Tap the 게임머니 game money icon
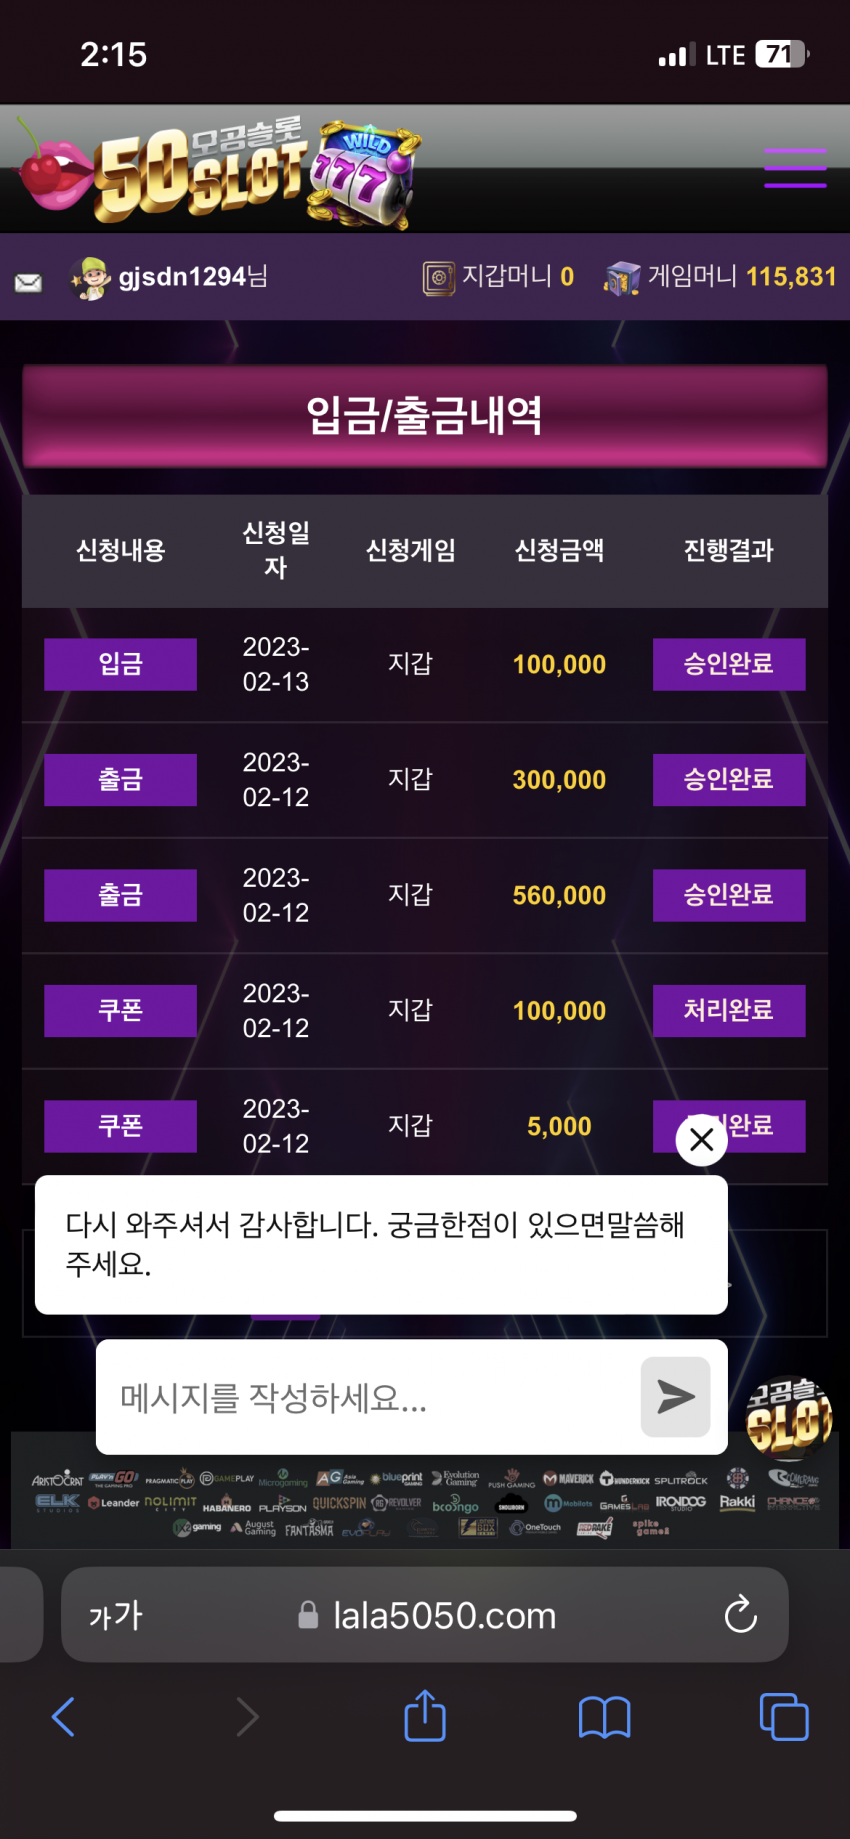Image resolution: width=850 pixels, height=1839 pixels. [x=622, y=278]
